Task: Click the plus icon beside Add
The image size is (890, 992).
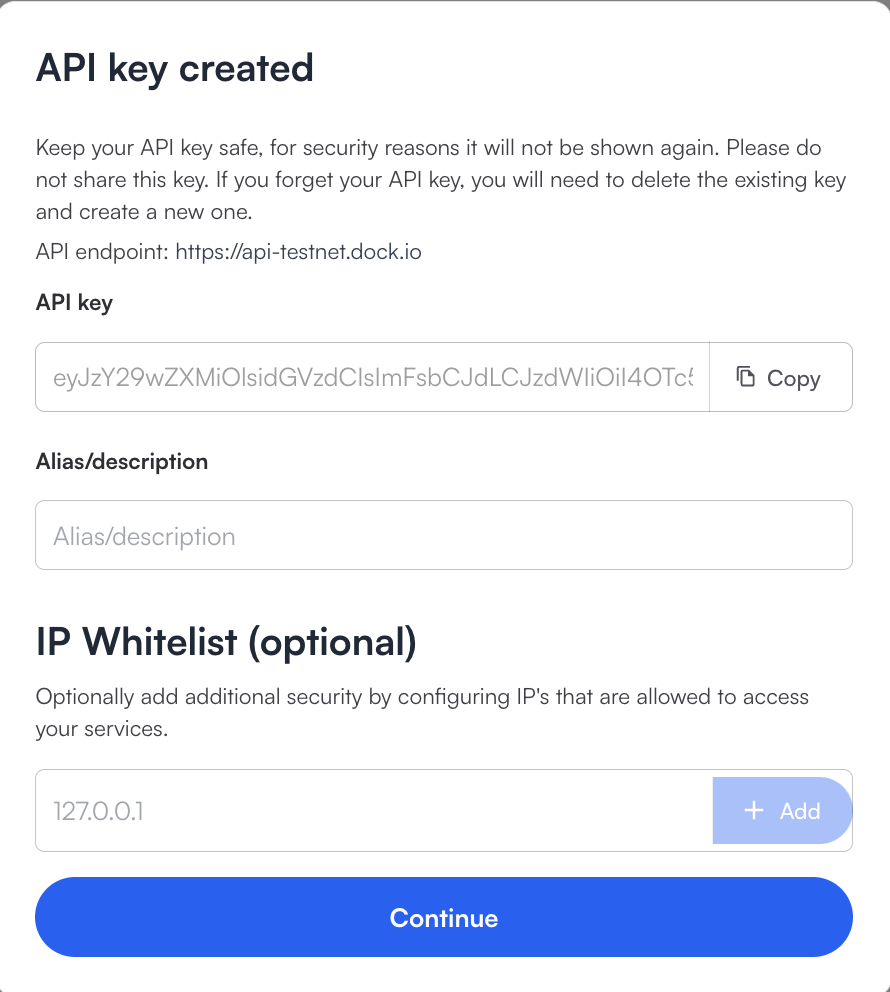Action: coord(753,810)
